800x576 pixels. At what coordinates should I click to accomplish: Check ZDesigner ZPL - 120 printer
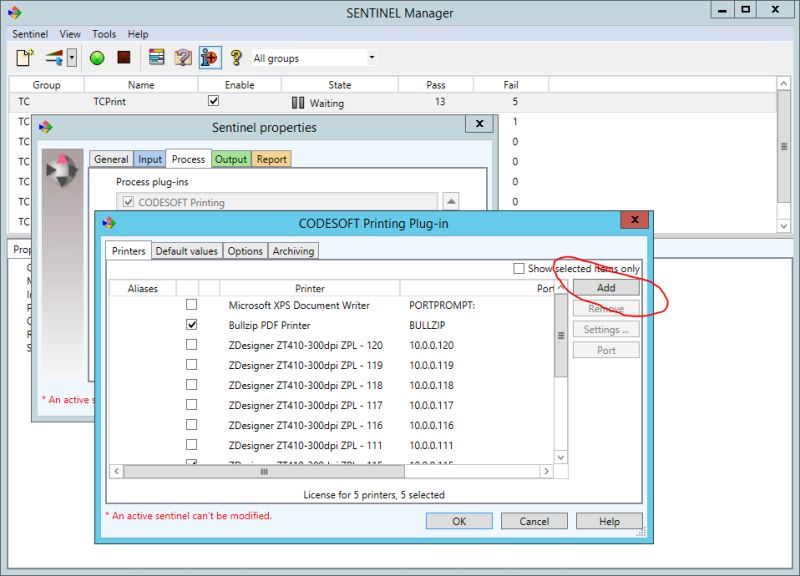point(191,345)
